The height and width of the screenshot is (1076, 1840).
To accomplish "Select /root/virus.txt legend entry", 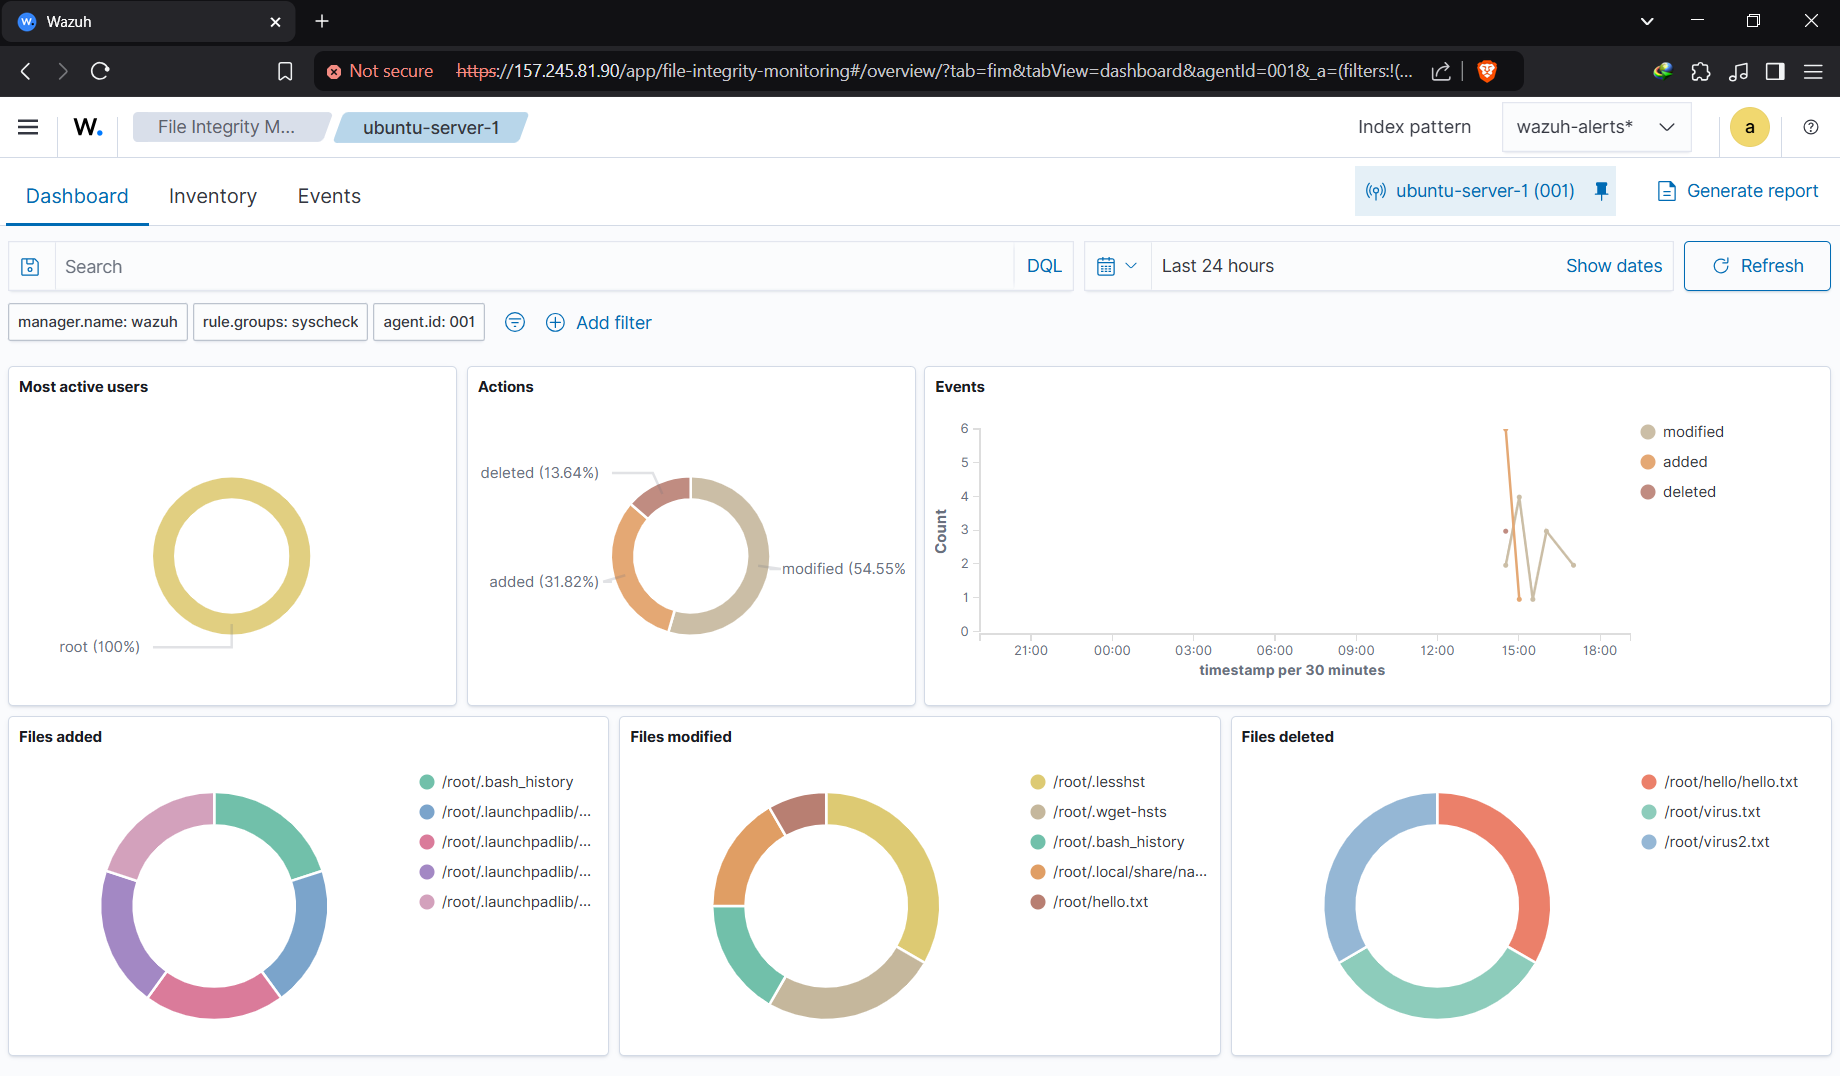I will 1702,812.
